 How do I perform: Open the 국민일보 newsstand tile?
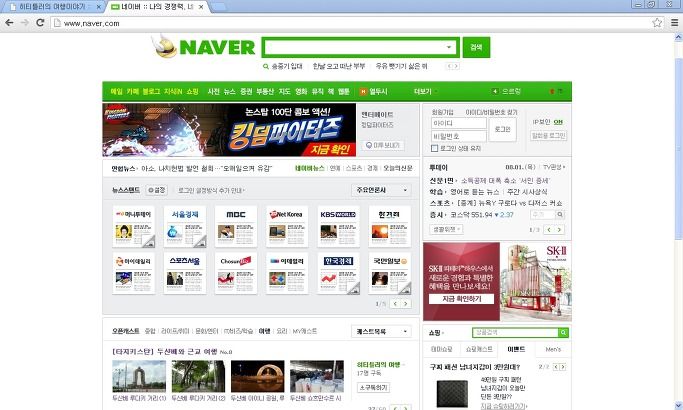coord(389,273)
